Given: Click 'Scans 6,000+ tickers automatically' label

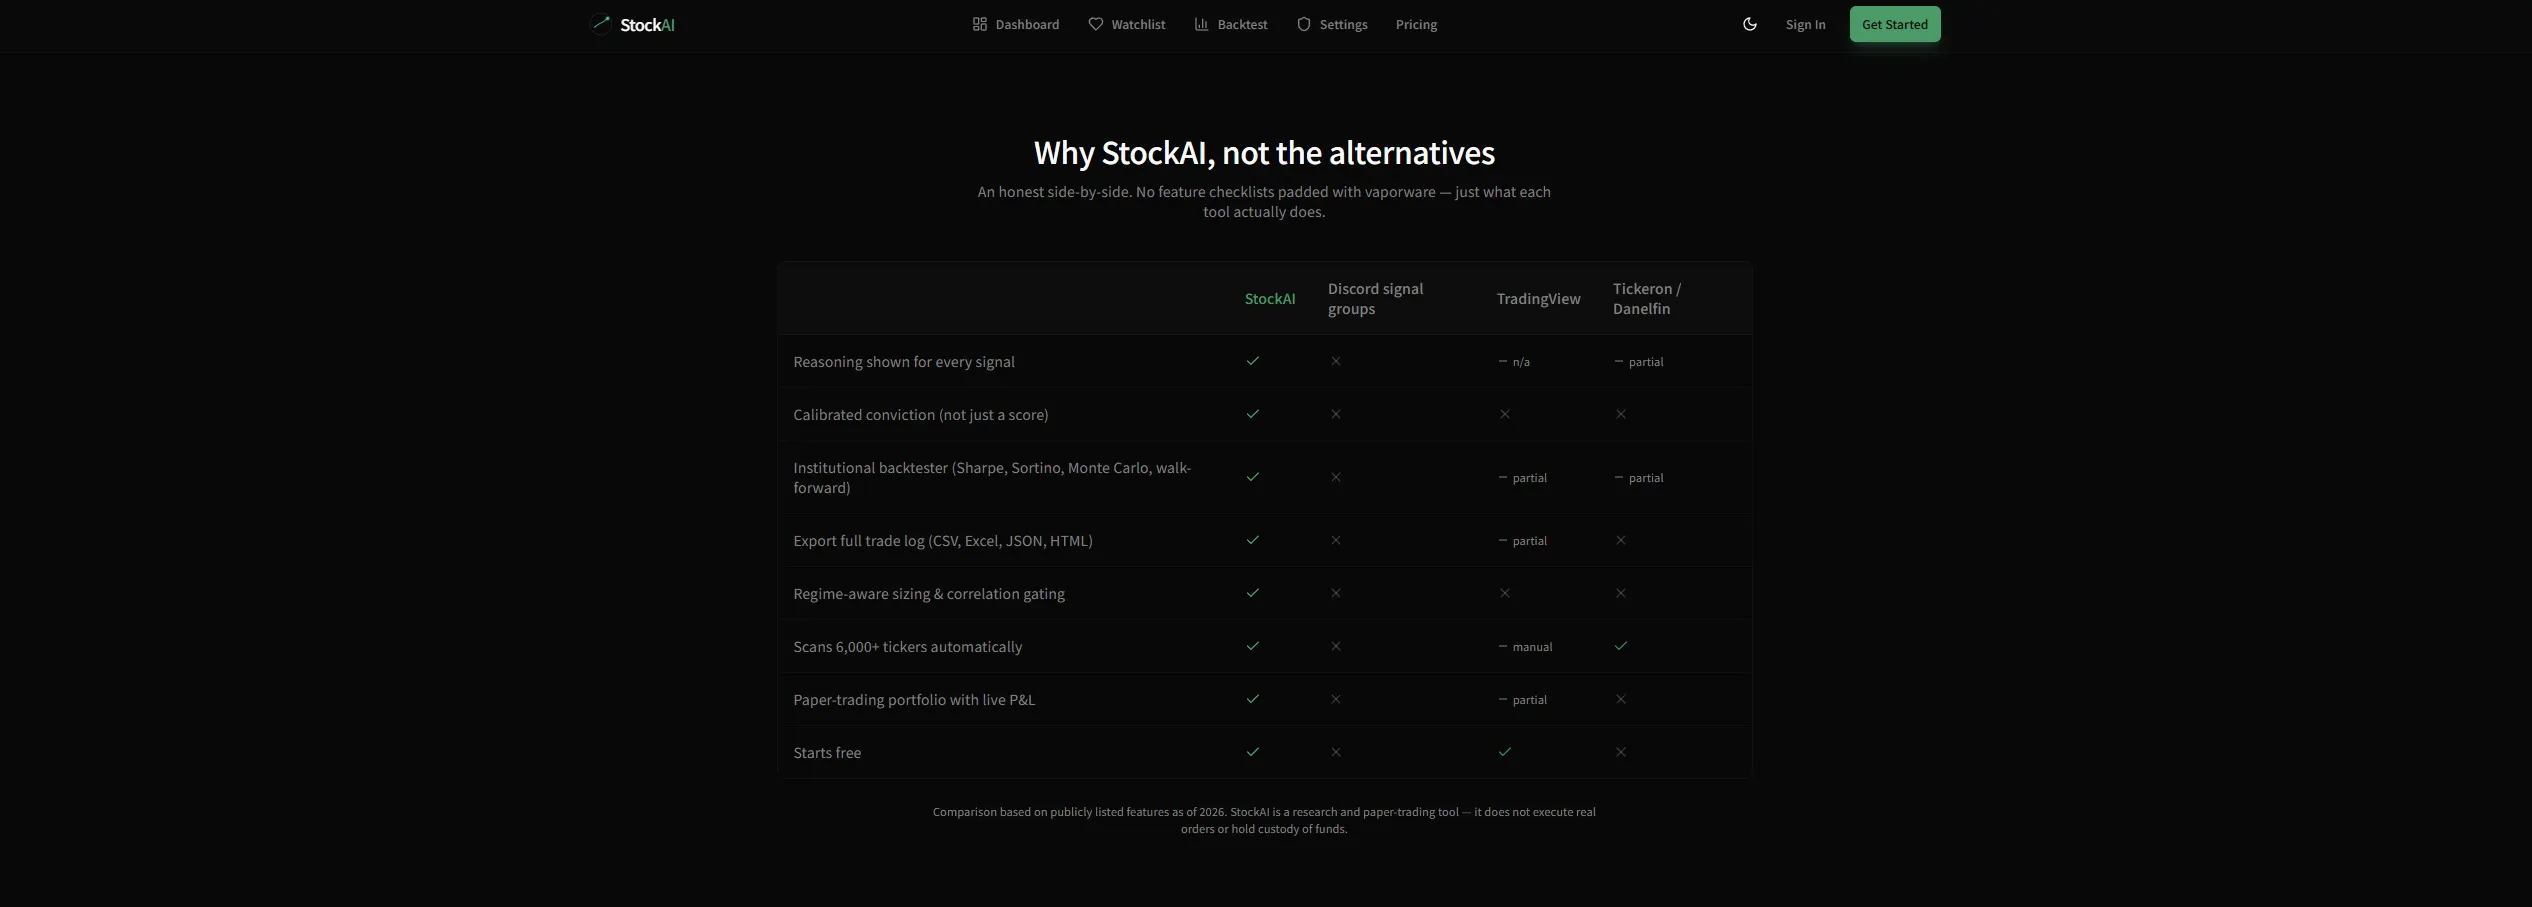Looking at the screenshot, I should pyautogui.click(x=908, y=647).
